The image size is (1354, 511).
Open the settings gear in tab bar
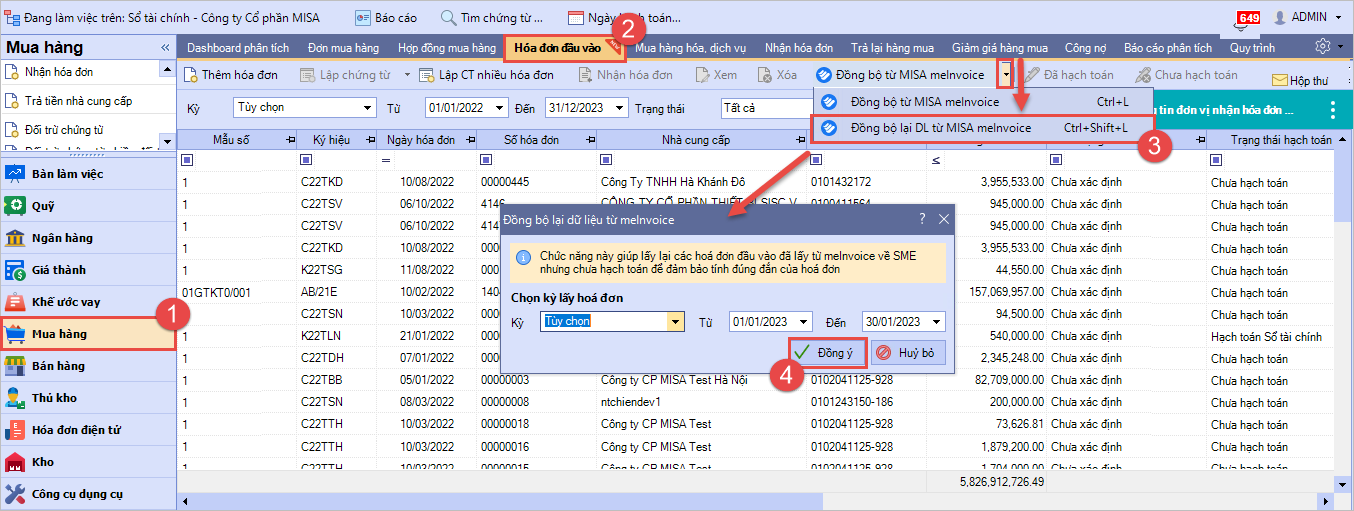[x=1323, y=47]
